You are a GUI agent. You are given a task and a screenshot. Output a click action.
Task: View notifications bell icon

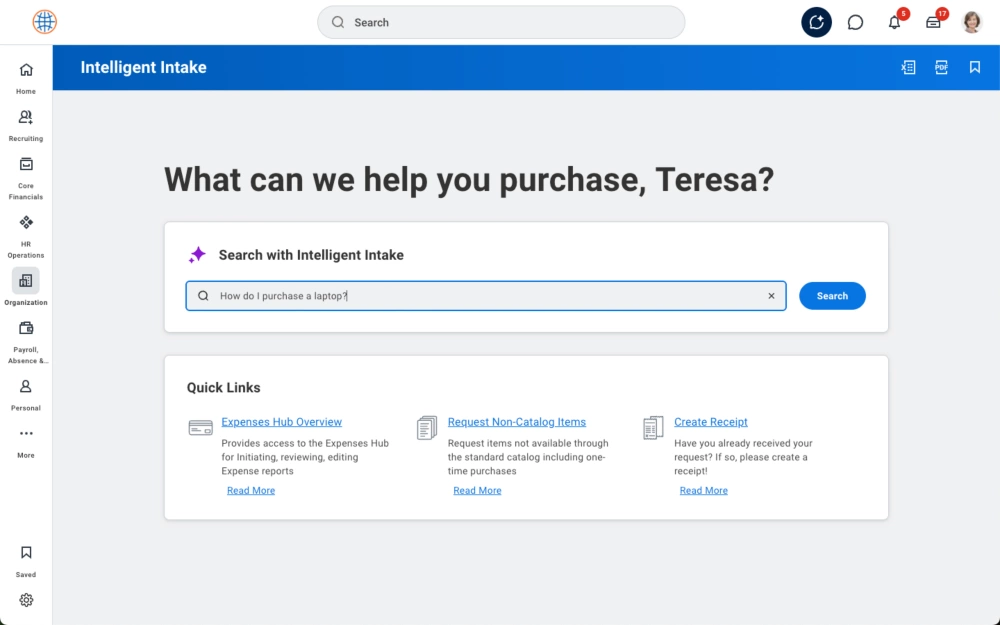(x=894, y=22)
